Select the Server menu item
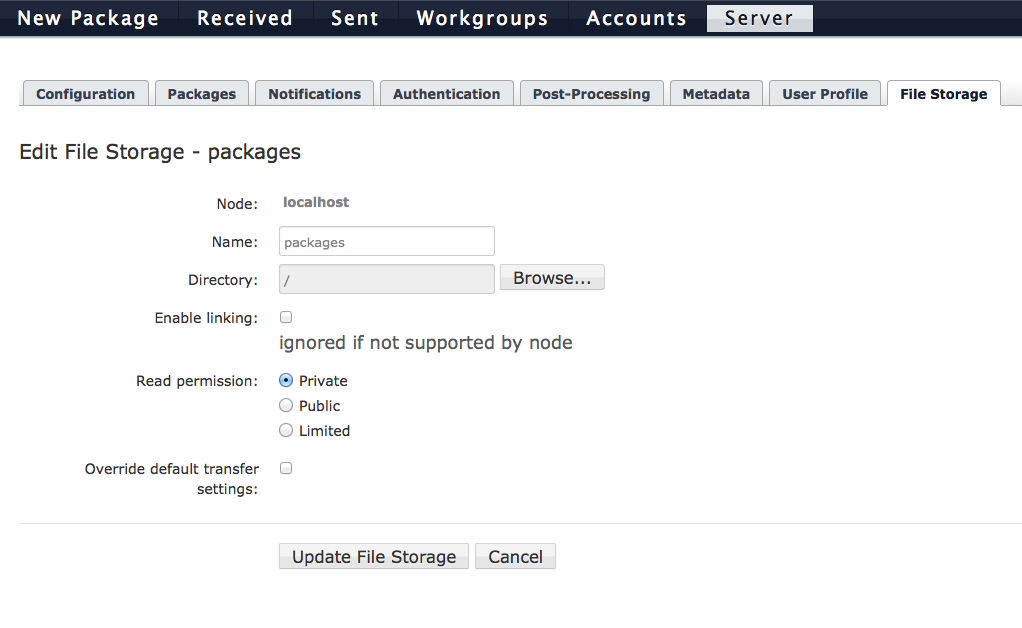1022x628 pixels. (759, 18)
